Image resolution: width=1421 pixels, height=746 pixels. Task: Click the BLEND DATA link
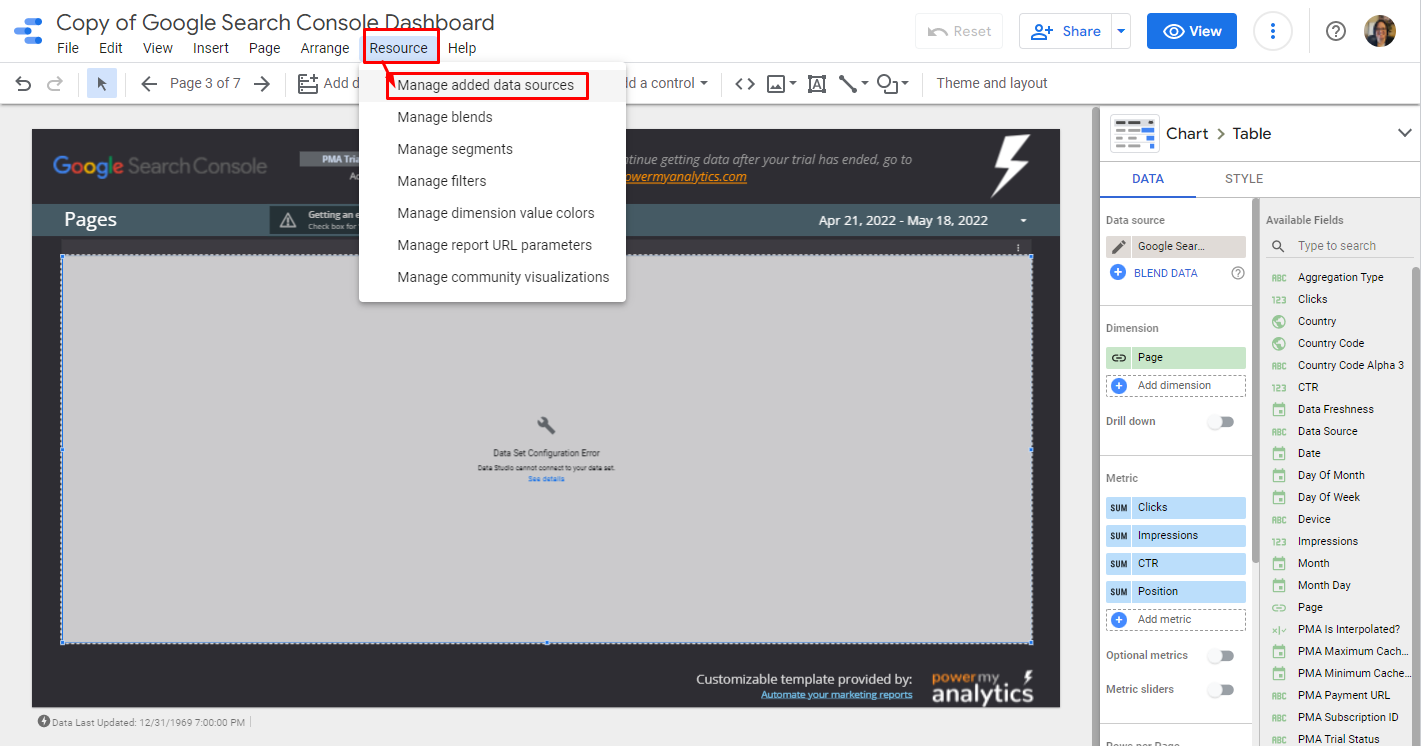1165,273
